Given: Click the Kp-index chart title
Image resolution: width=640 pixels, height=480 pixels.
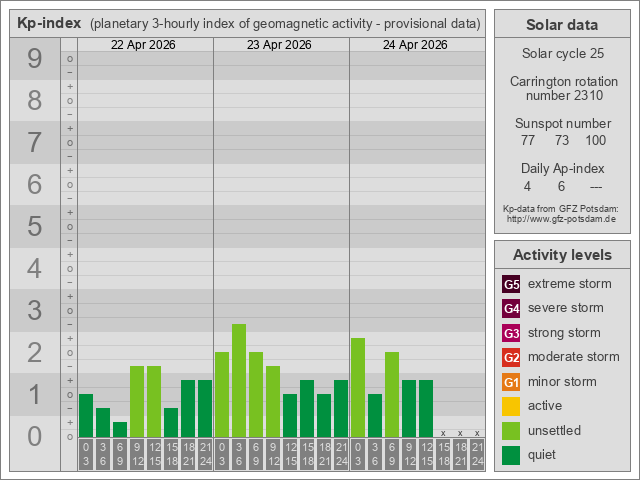Looking at the screenshot, I should (47, 24).
